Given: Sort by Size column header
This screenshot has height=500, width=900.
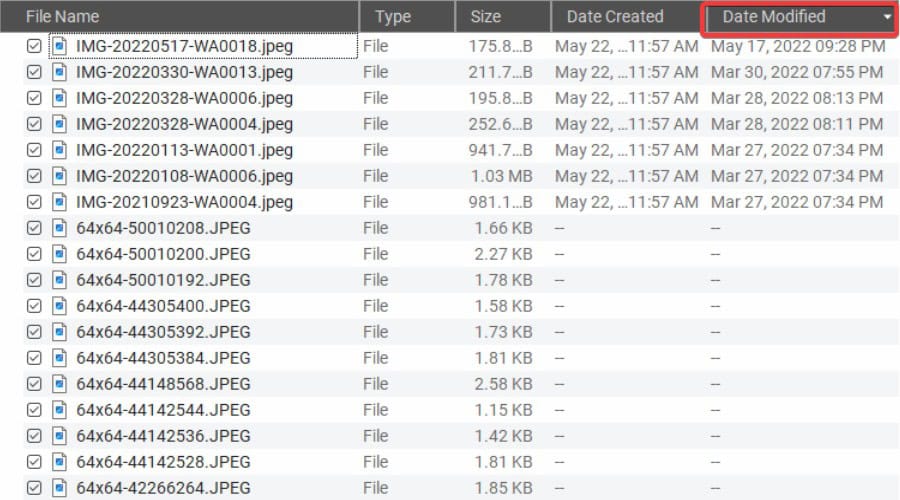Looking at the screenshot, I should 503,16.
